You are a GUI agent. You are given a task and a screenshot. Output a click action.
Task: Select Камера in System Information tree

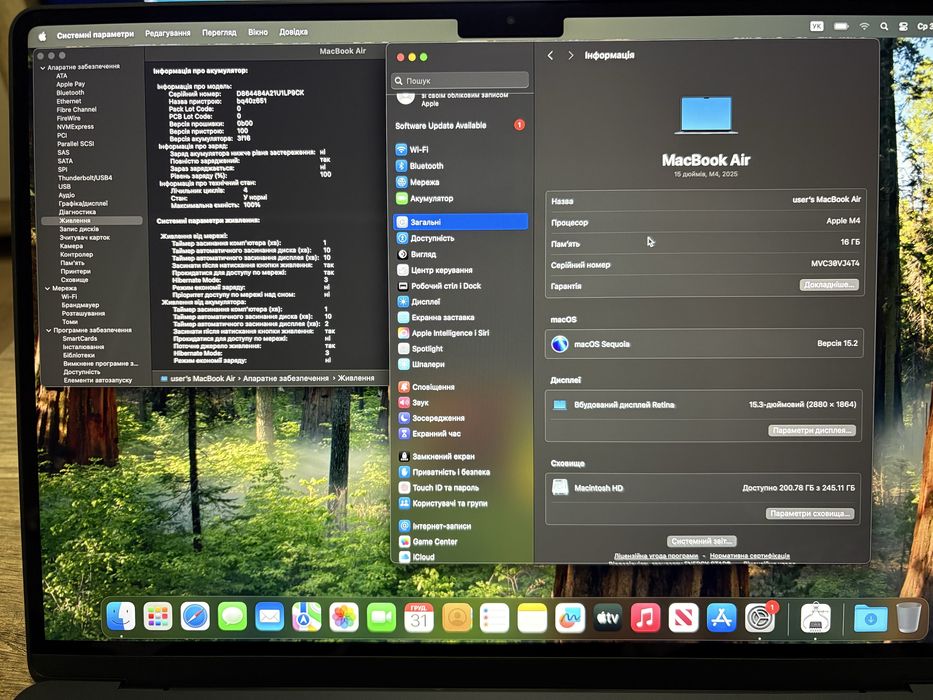point(71,246)
